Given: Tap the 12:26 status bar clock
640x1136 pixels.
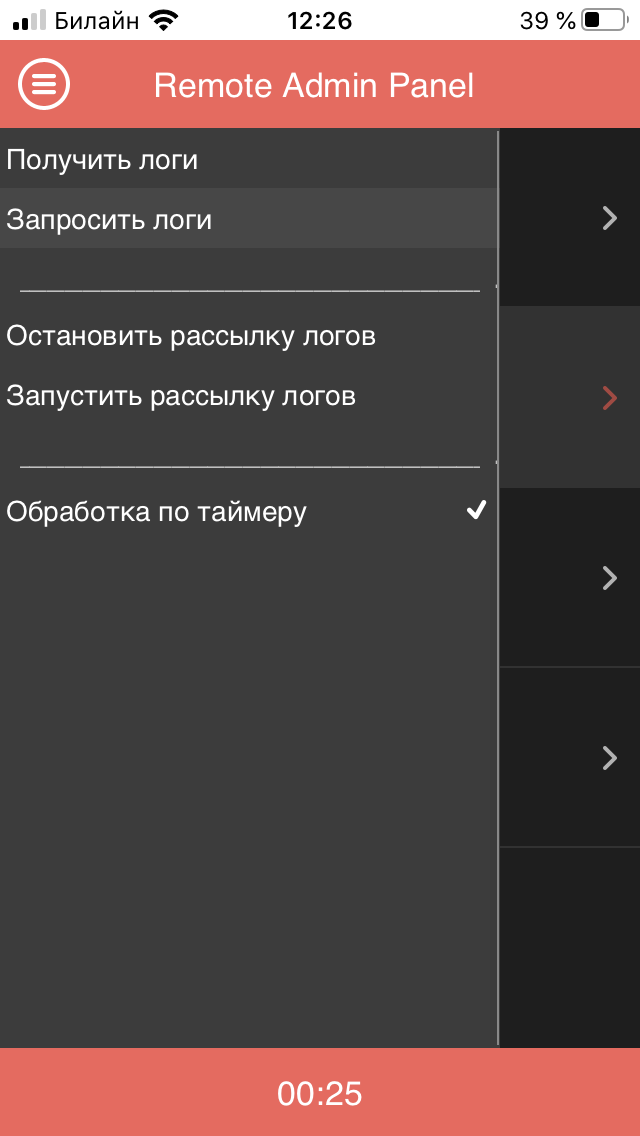Looking at the screenshot, I should pyautogui.click(x=320, y=21).
